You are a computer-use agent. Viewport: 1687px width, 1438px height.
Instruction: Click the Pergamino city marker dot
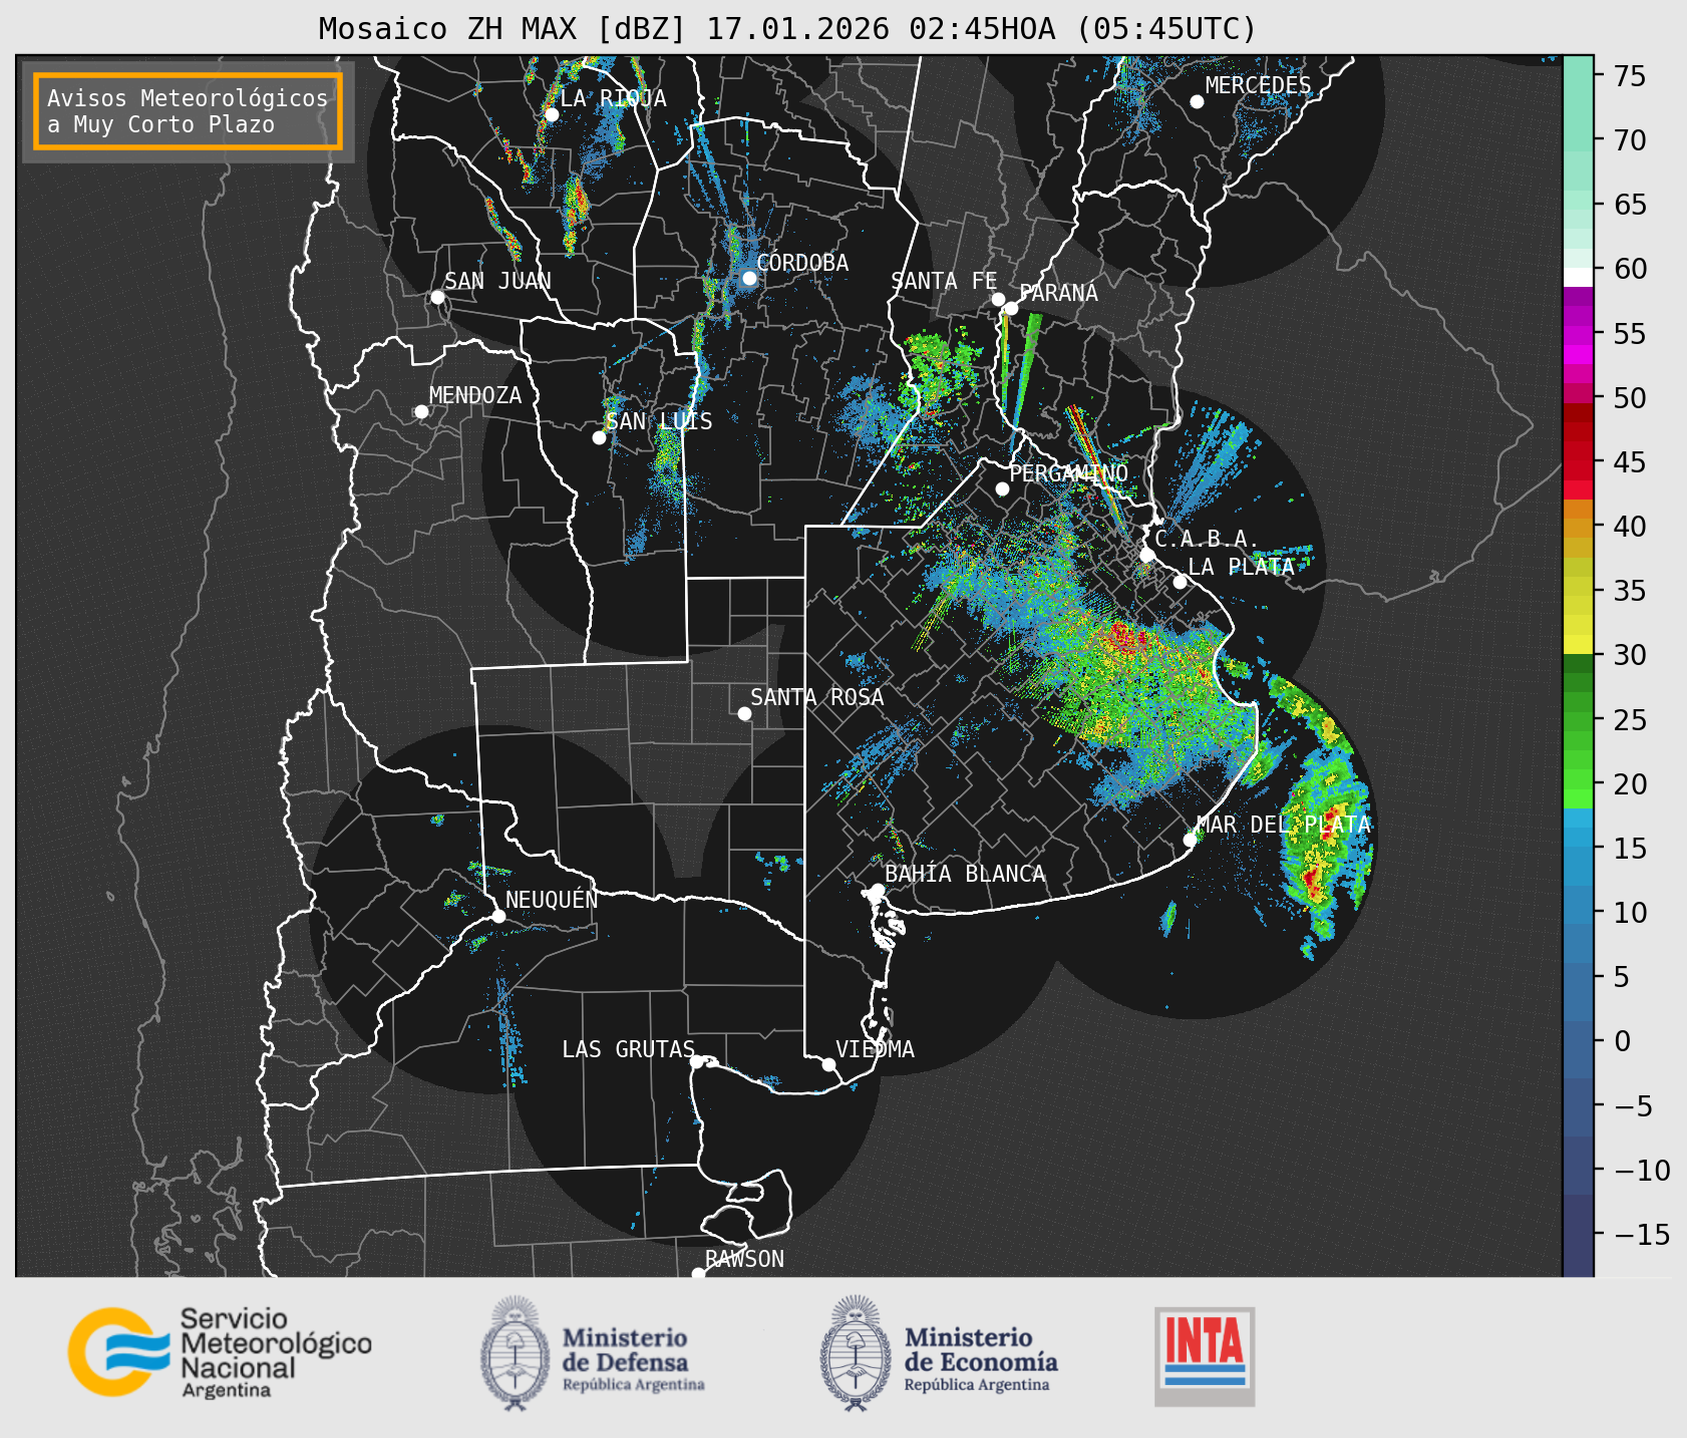click(x=1002, y=489)
